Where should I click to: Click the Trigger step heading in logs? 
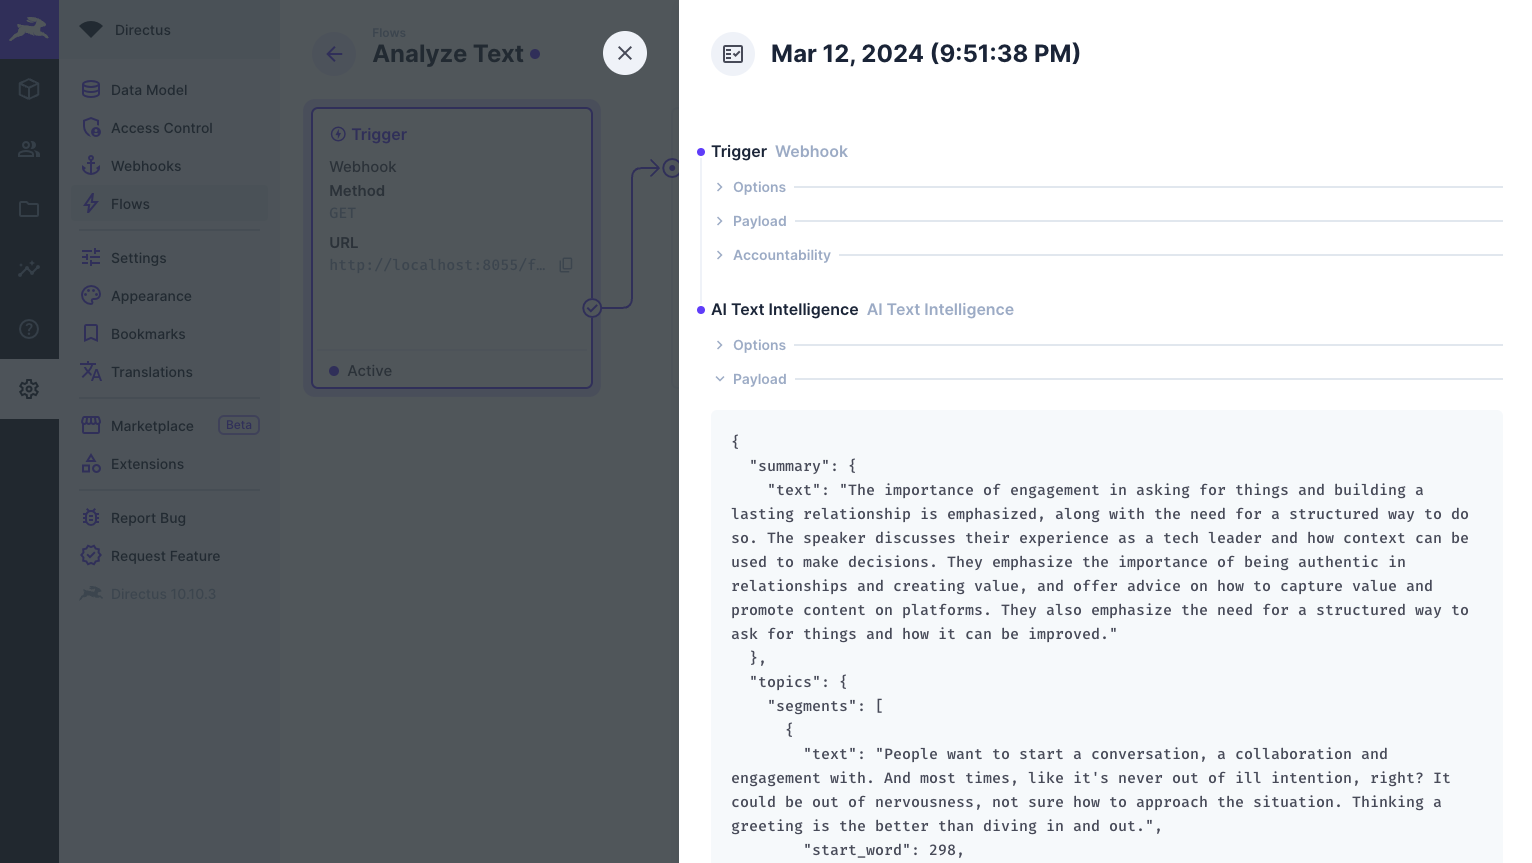739,151
